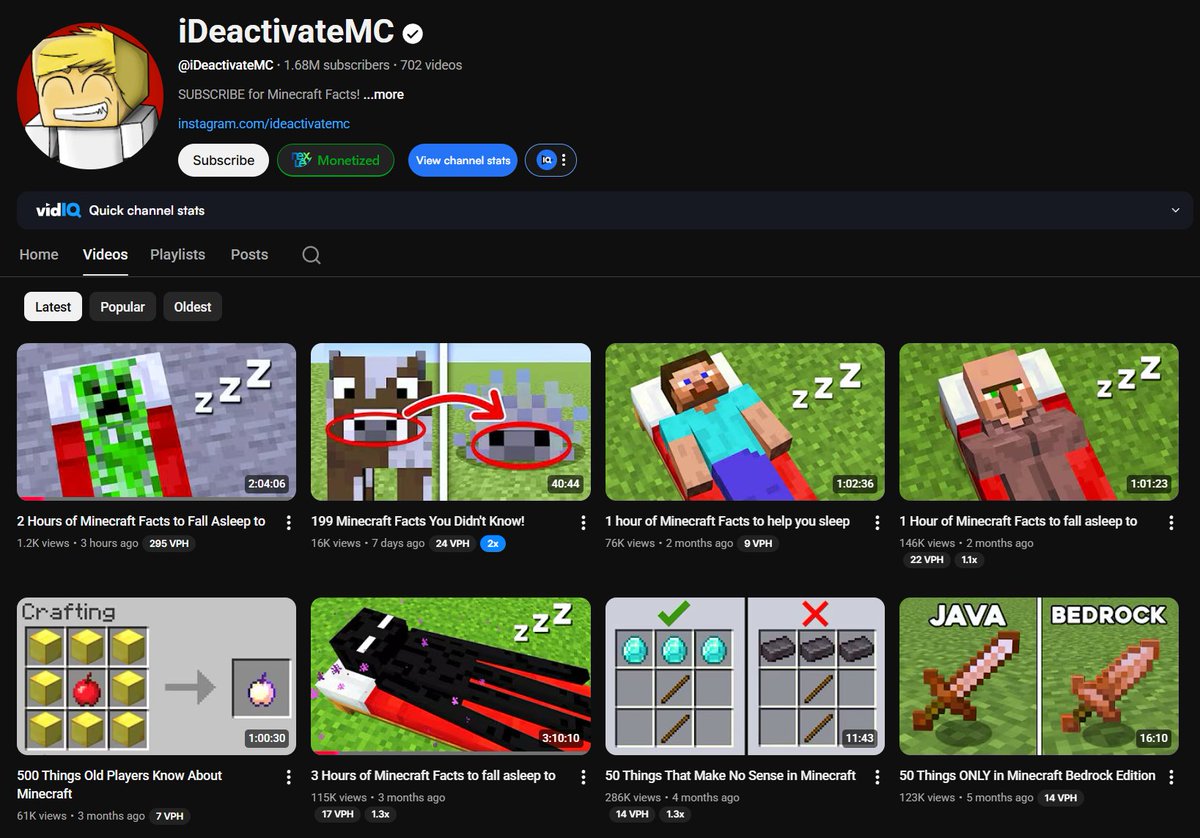Play the cow and silverfish thumbnail video

[450, 422]
